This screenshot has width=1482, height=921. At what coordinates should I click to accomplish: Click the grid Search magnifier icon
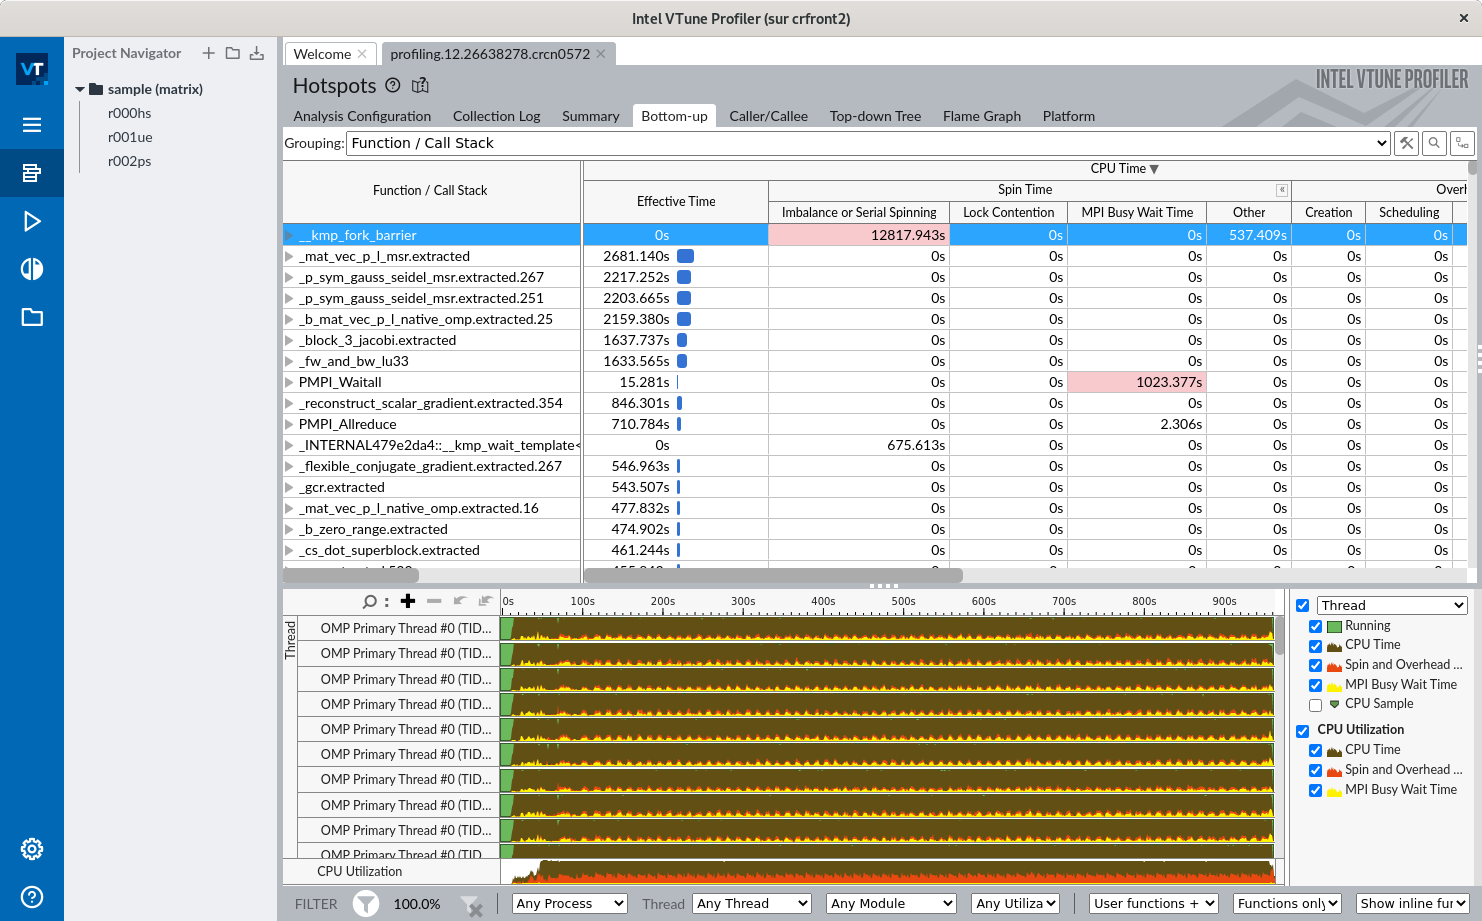click(1434, 143)
